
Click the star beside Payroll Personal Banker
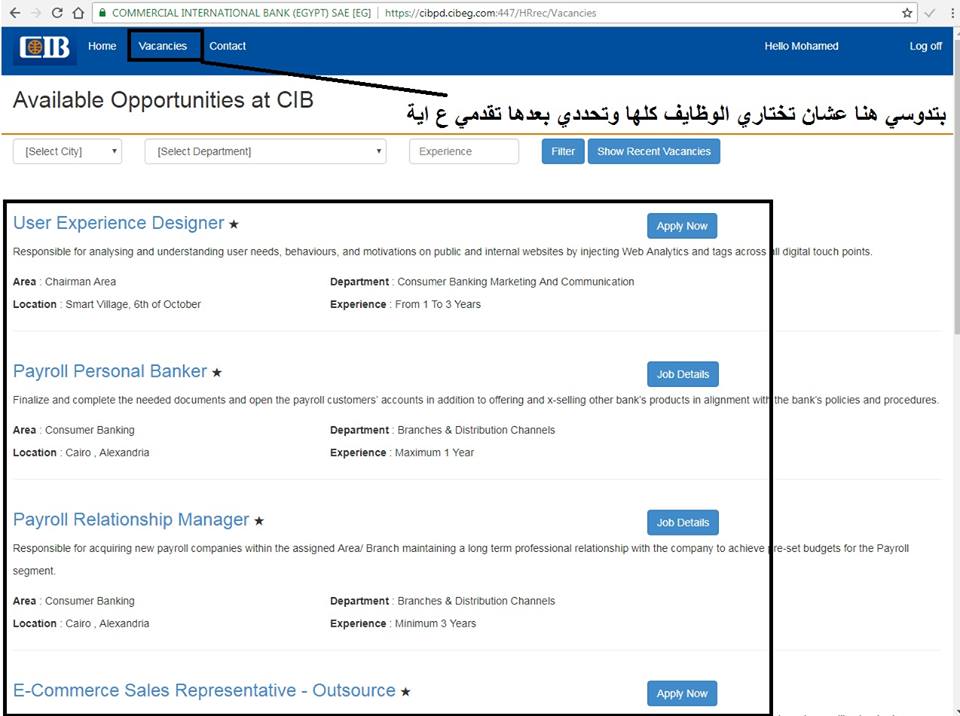click(217, 372)
